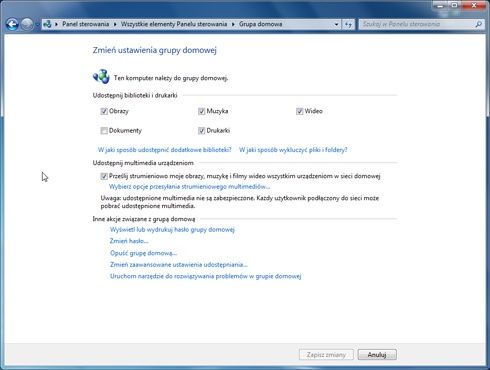
Task: Click the Zmień hasło link
Action: pyautogui.click(x=129, y=241)
